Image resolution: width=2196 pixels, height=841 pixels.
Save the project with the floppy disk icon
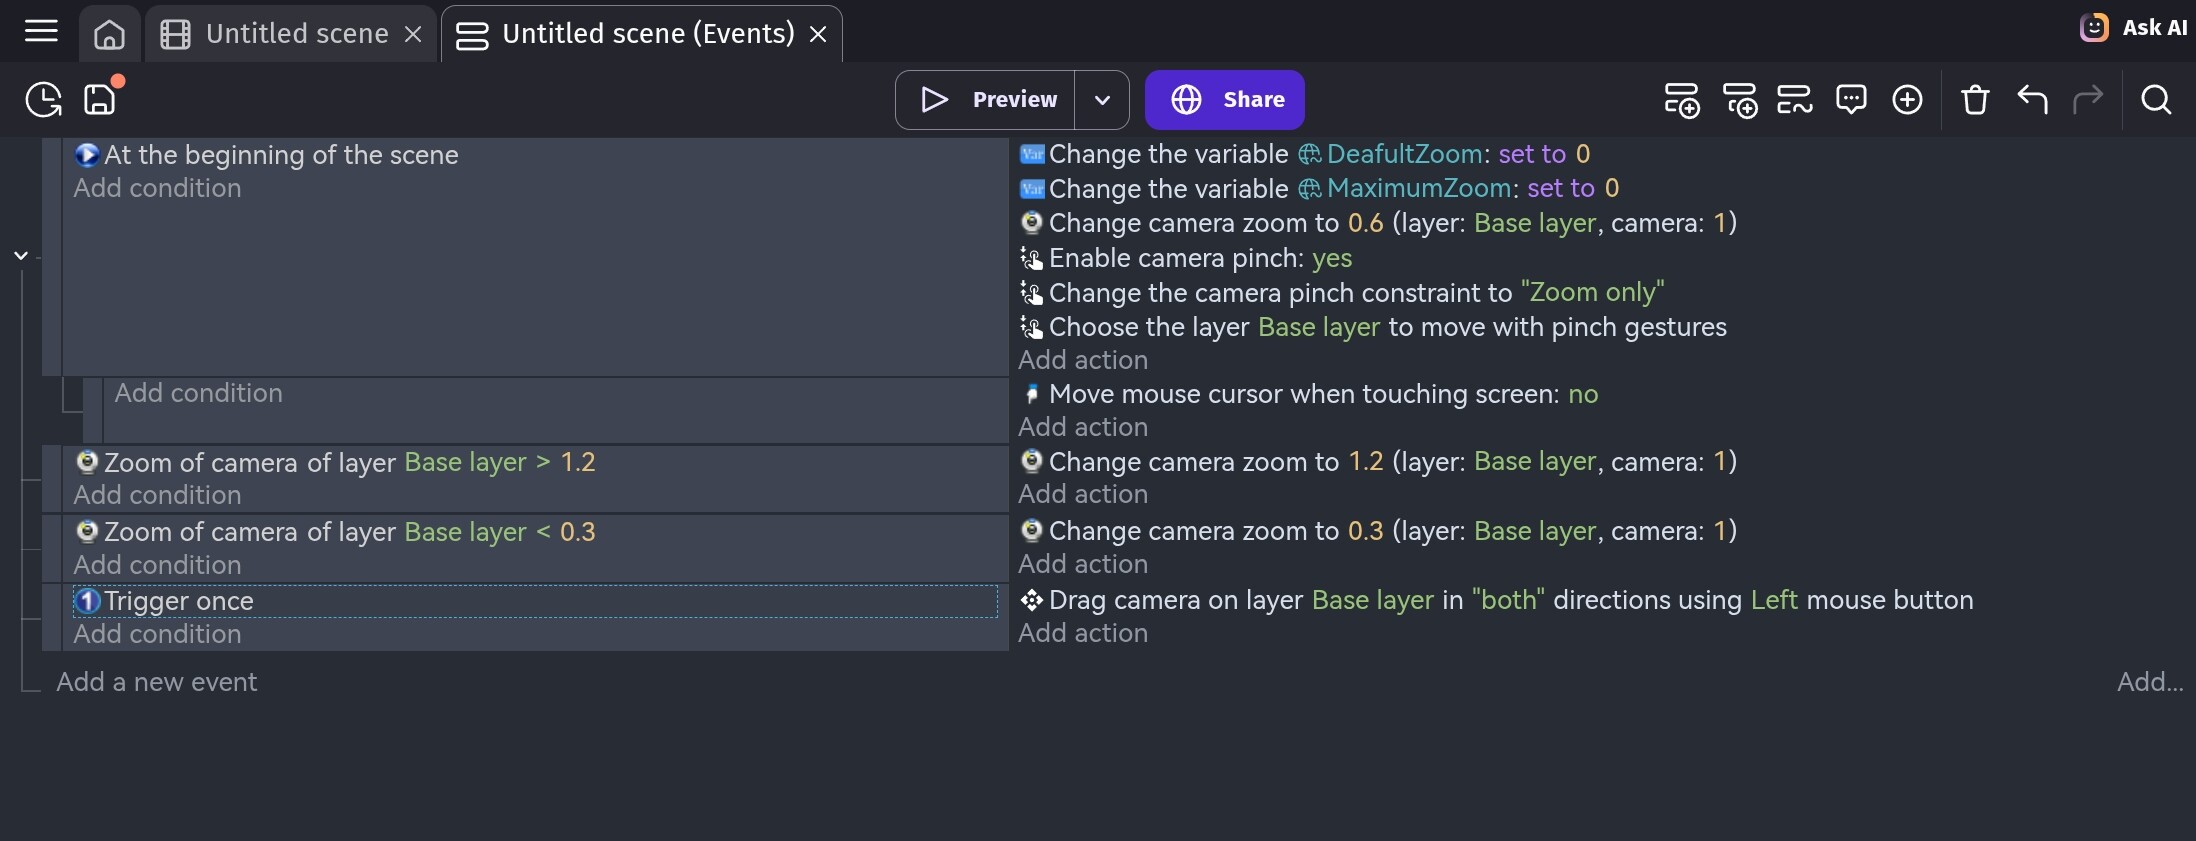[100, 100]
